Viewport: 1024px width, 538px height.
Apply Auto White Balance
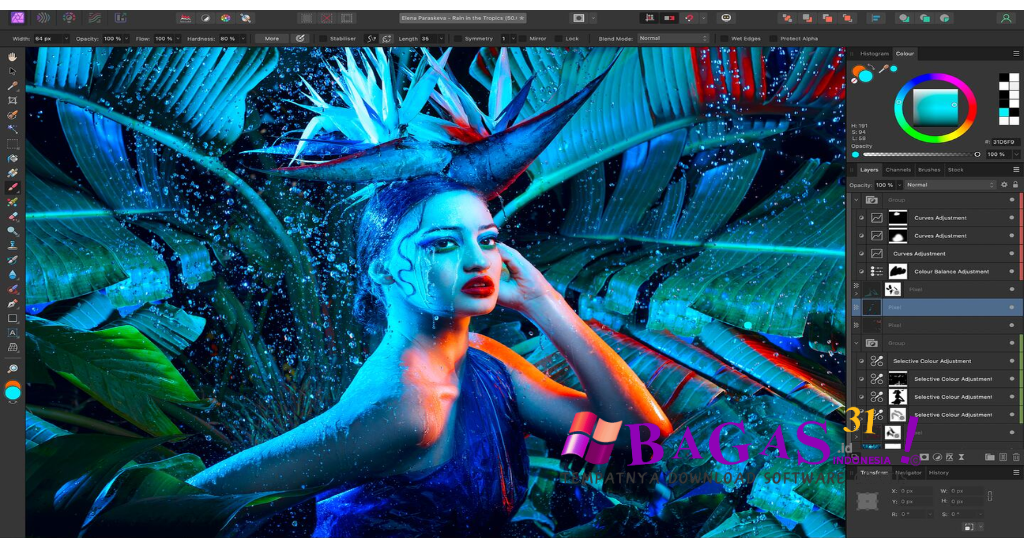tap(246, 18)
